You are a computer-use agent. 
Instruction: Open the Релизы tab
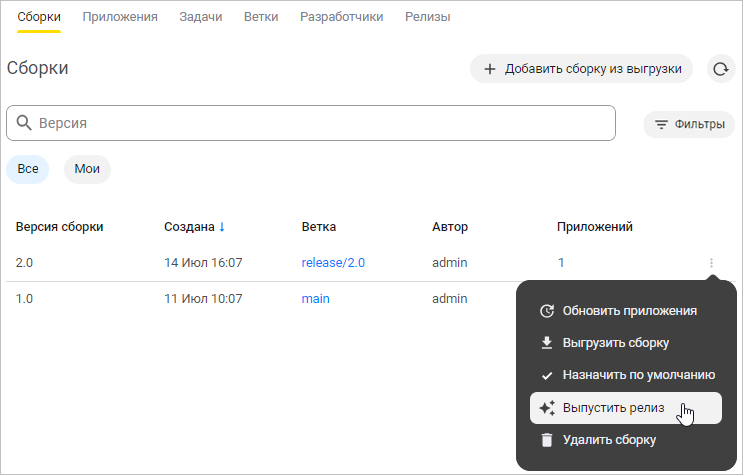427,17
